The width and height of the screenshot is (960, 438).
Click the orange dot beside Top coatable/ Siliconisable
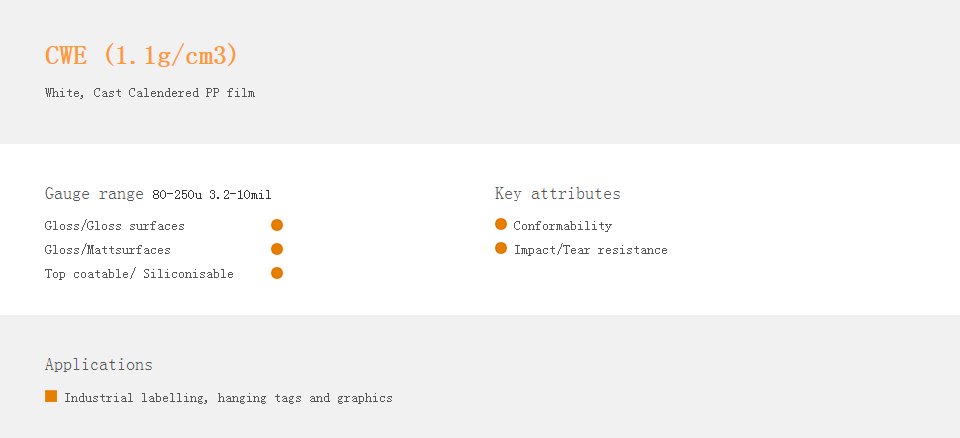[277, 273]
